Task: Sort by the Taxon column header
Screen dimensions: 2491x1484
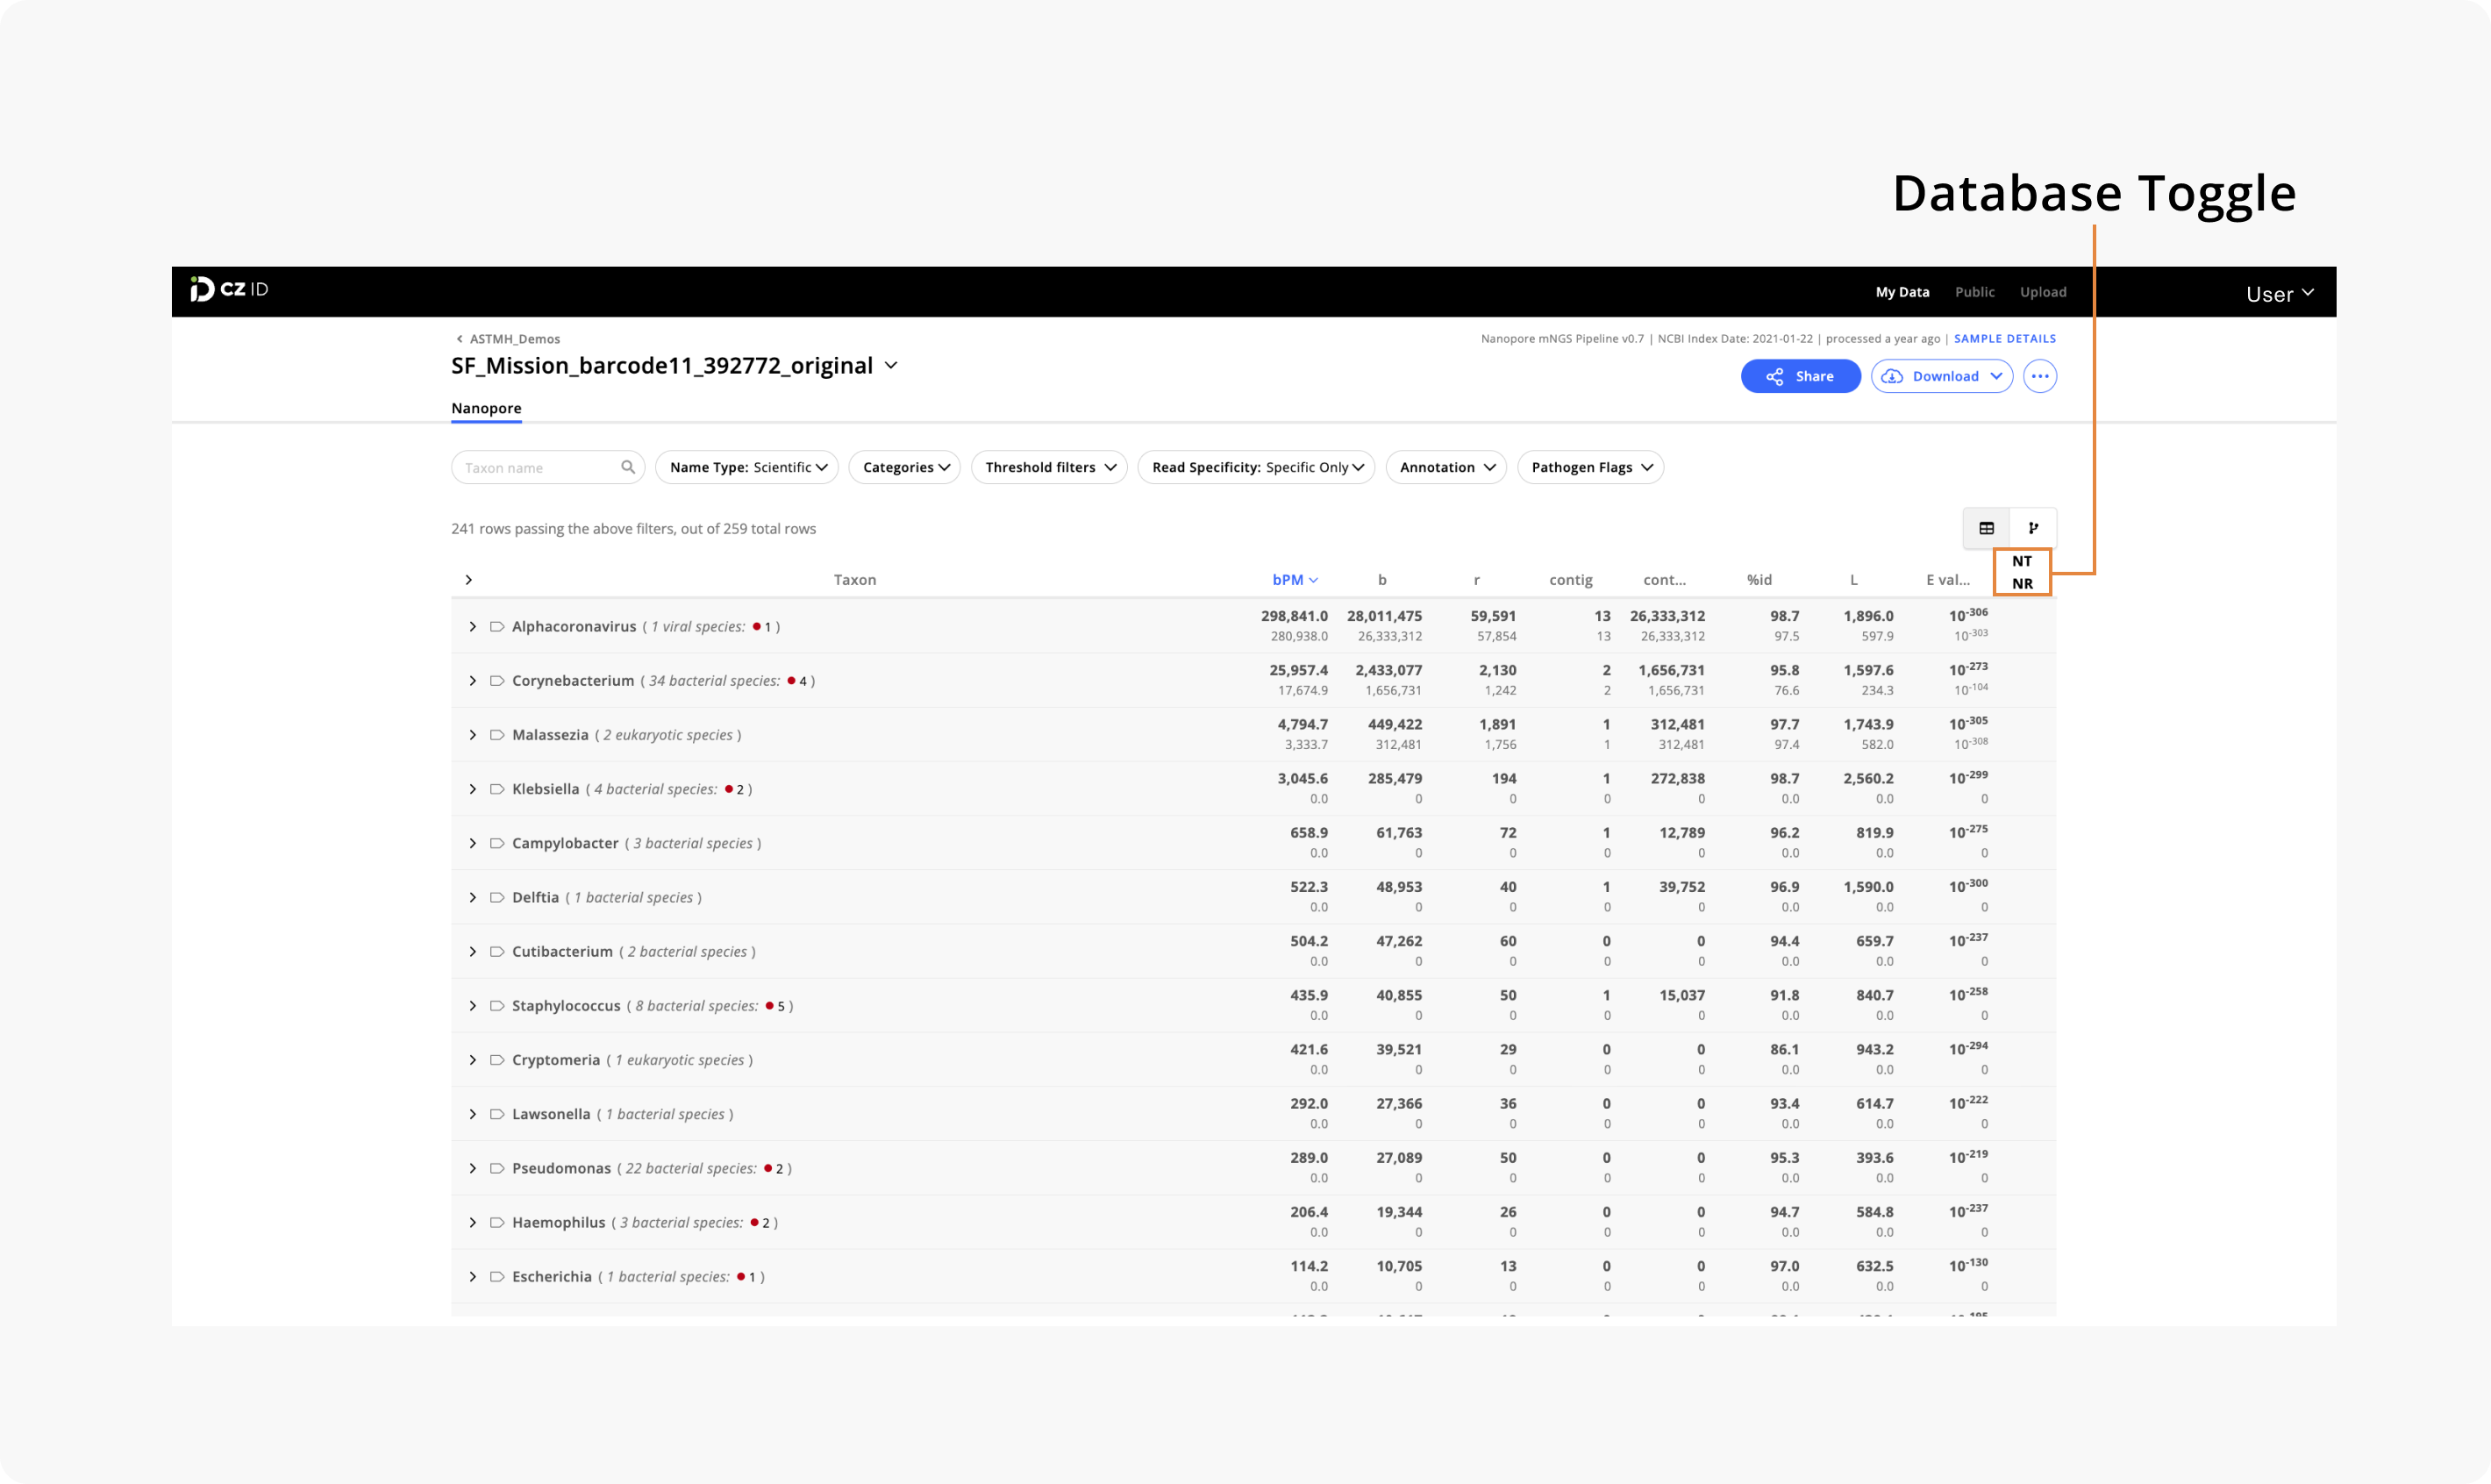Action: [x=854, y=580]
